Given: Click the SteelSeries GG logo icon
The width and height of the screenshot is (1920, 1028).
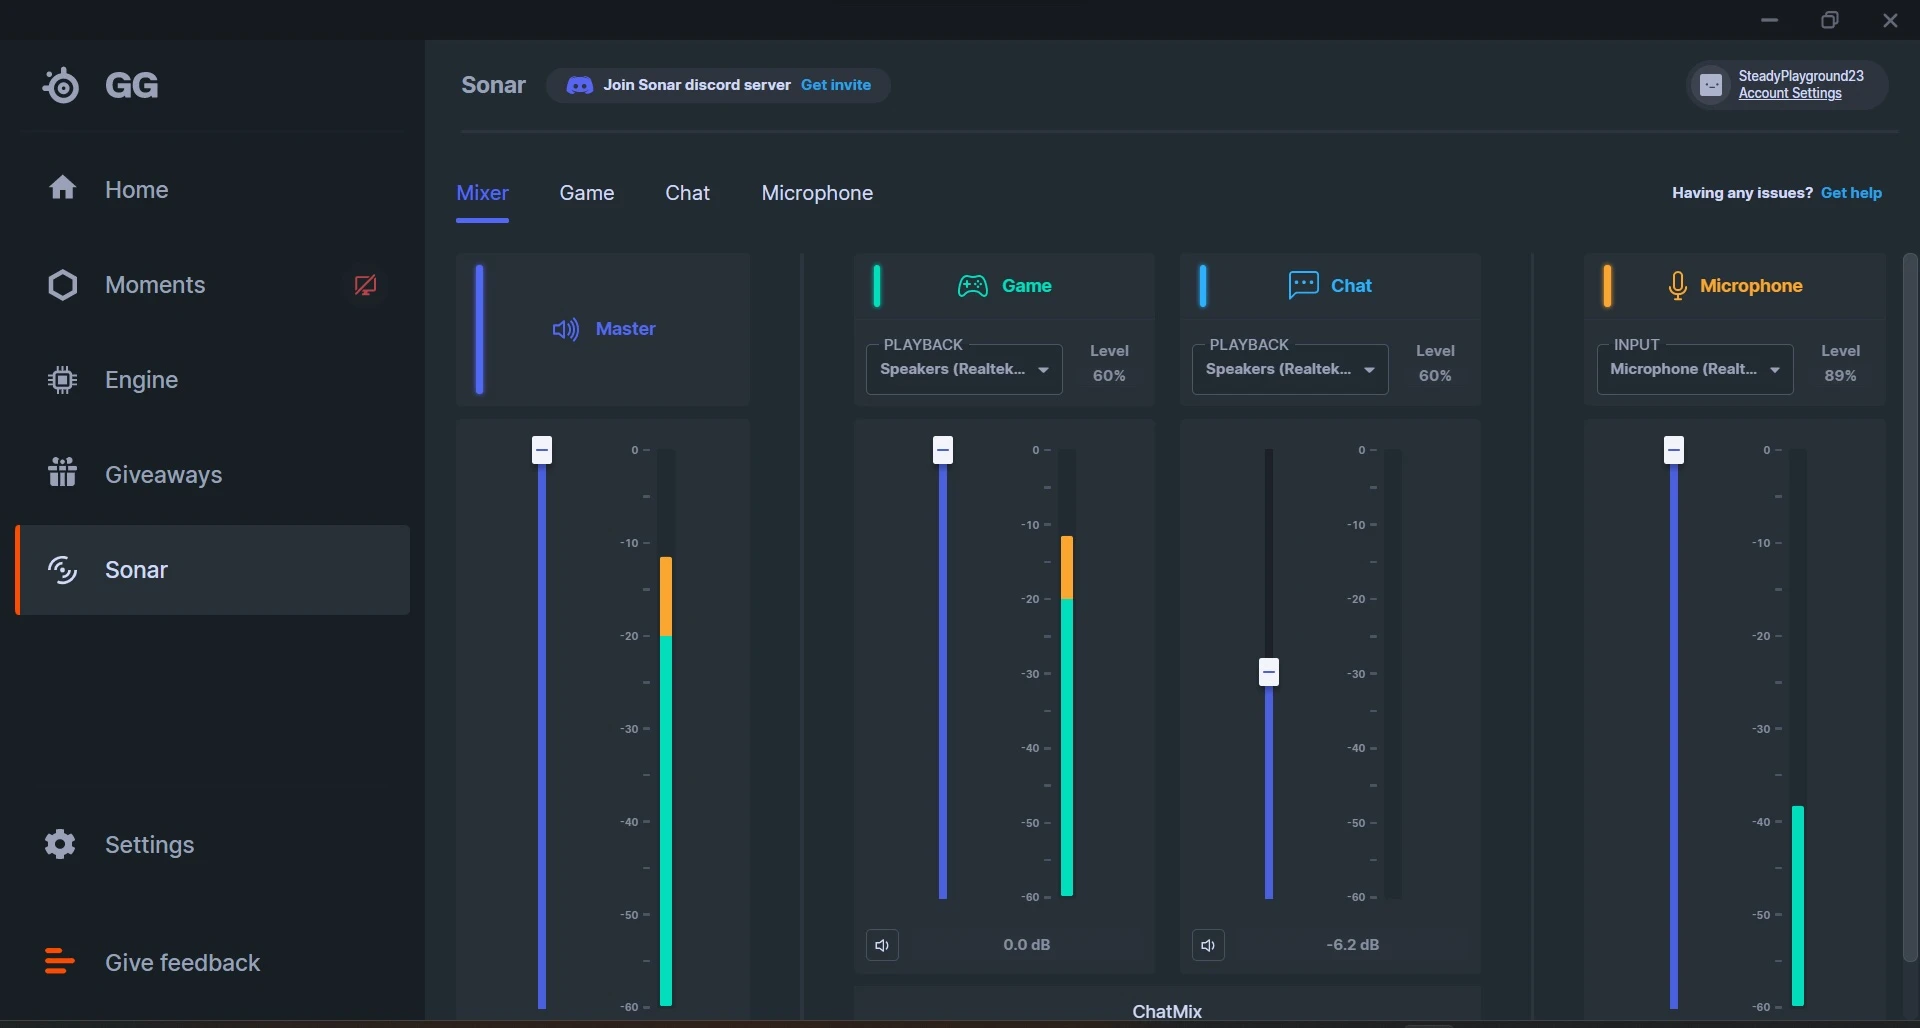Looking at the screenshot, I should (61, 85).
